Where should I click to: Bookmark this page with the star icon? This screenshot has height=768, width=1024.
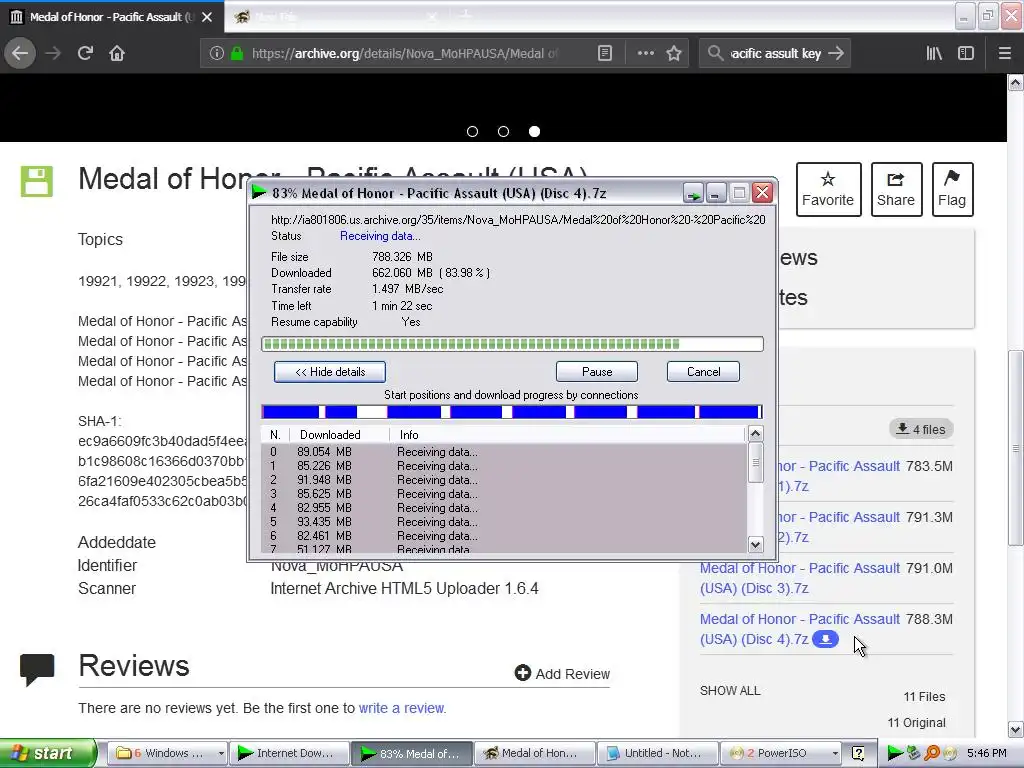click(x=674, y=53)
